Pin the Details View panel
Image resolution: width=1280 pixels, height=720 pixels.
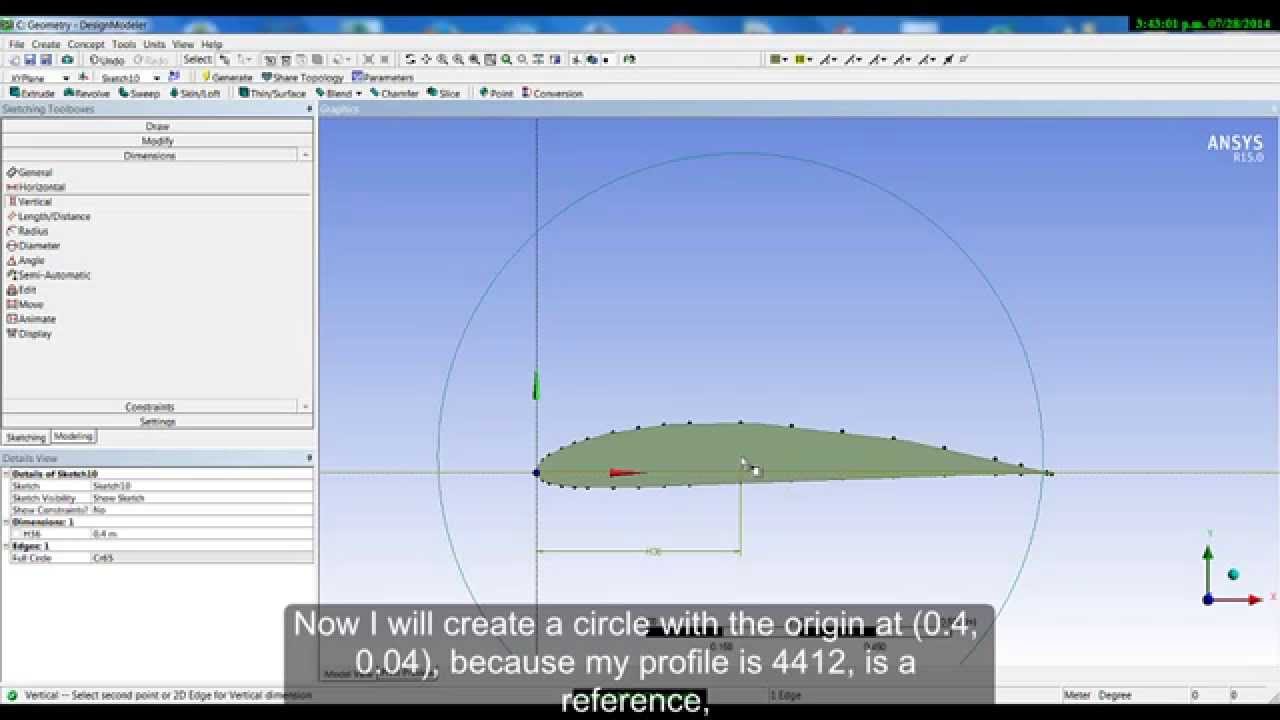click(309, 458)
